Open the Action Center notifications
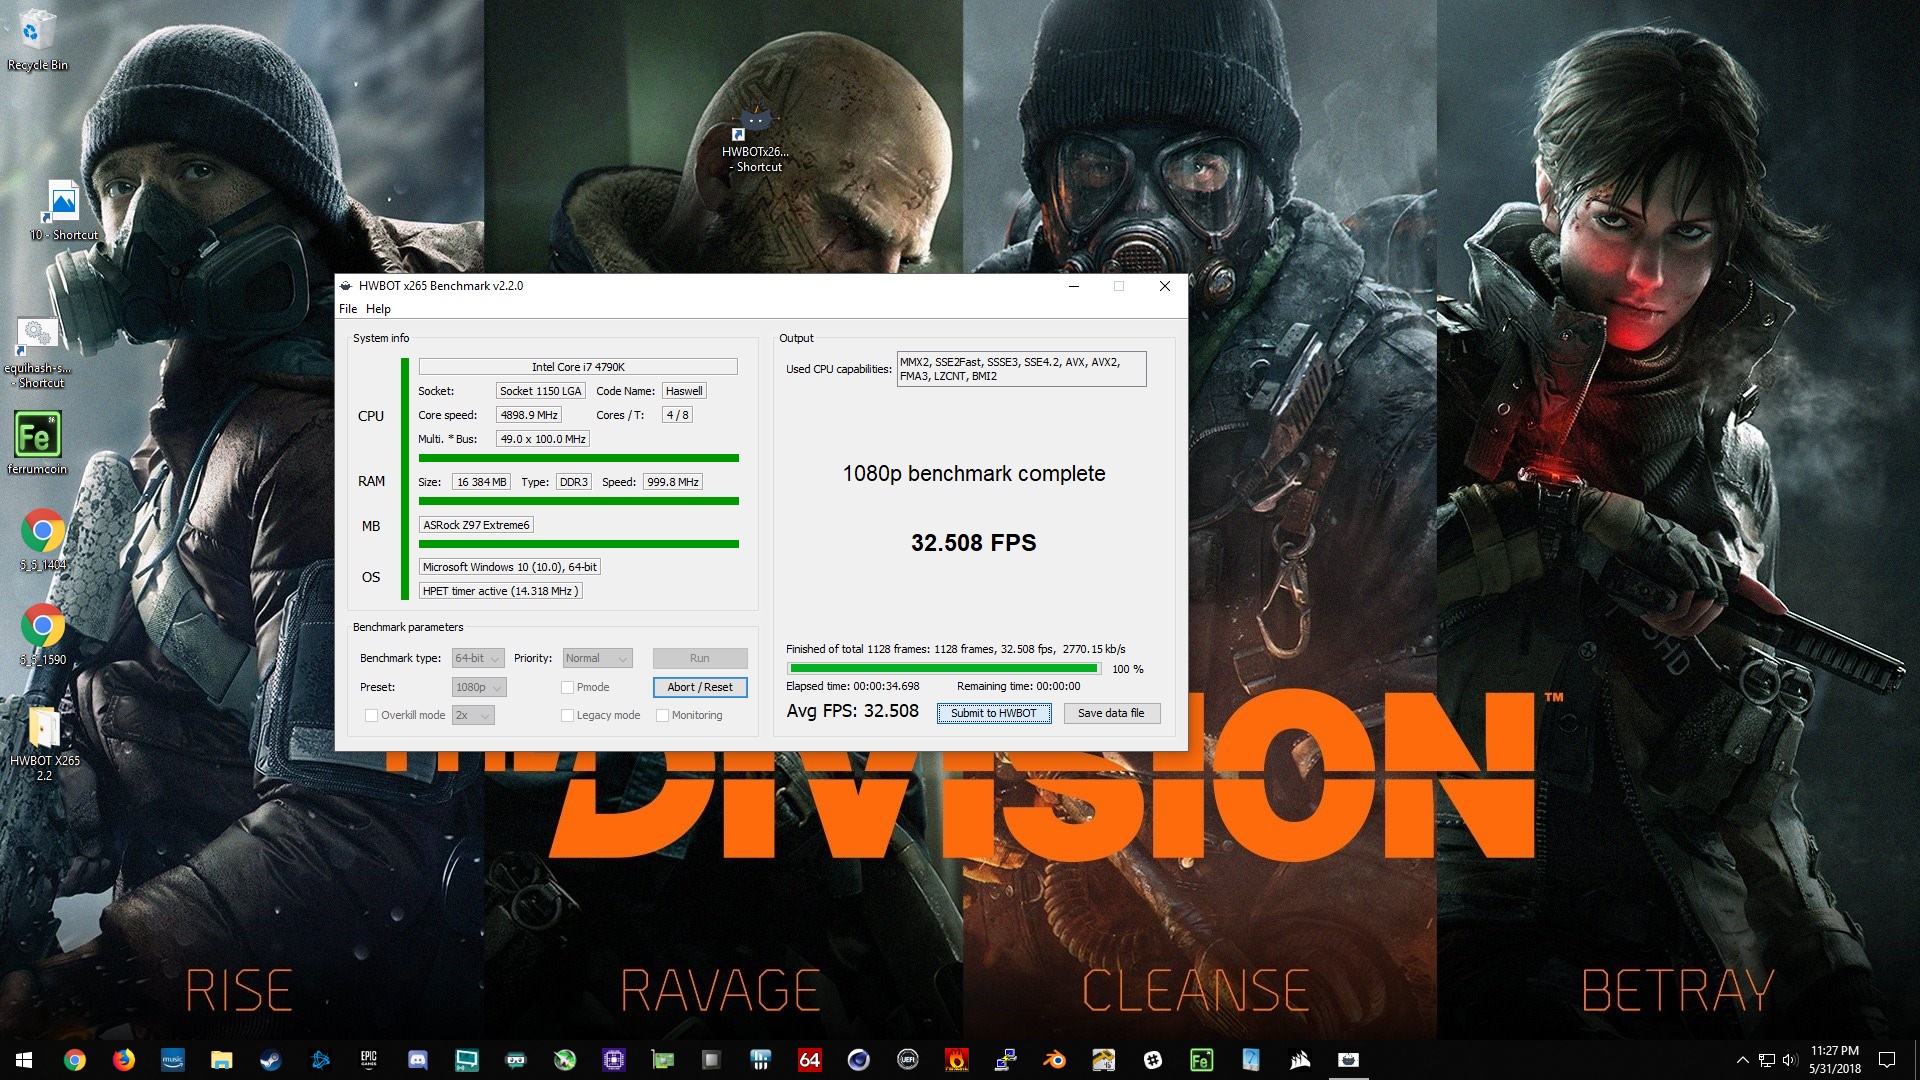This screenshot has height=1080, width=1920. click(1887, 1060)
